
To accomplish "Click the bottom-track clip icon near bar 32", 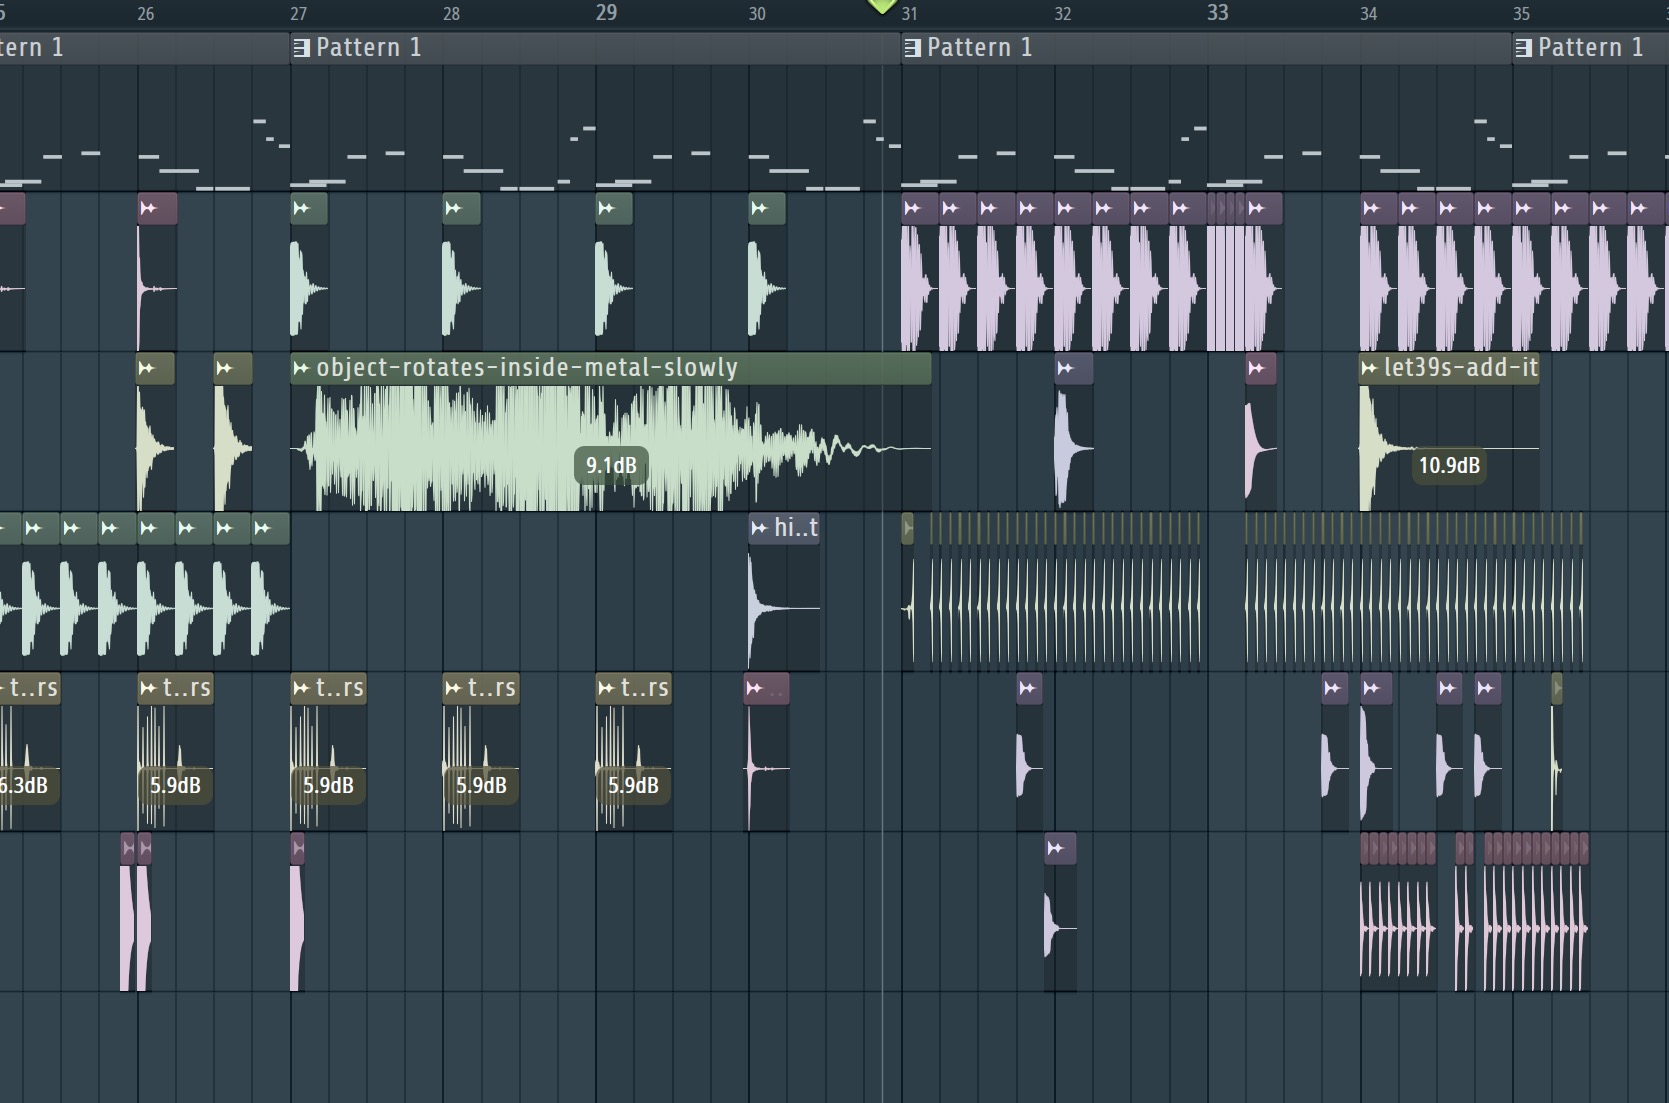I will [1055, 848].
